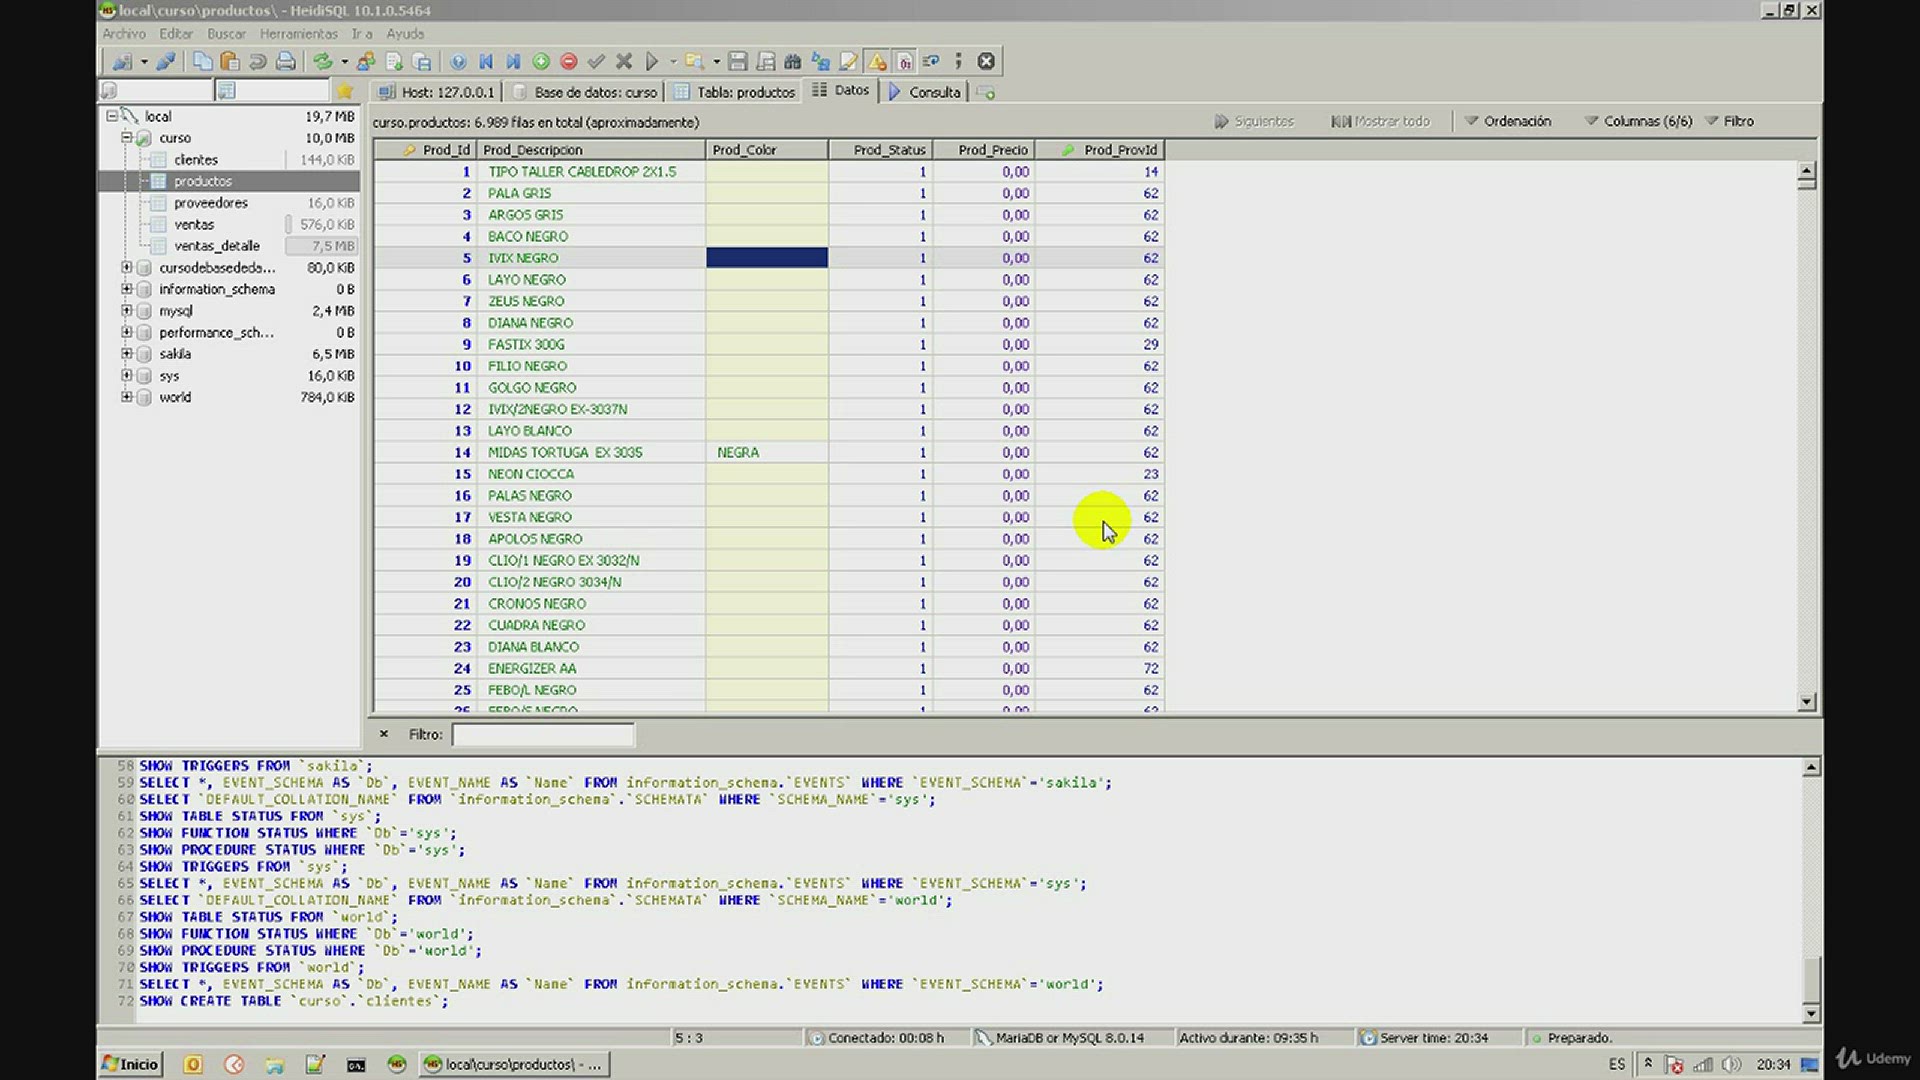Expand the mysql database node
Image resolution: width=1920 pixels, height=1080 pixels.
tap(127, 311)
